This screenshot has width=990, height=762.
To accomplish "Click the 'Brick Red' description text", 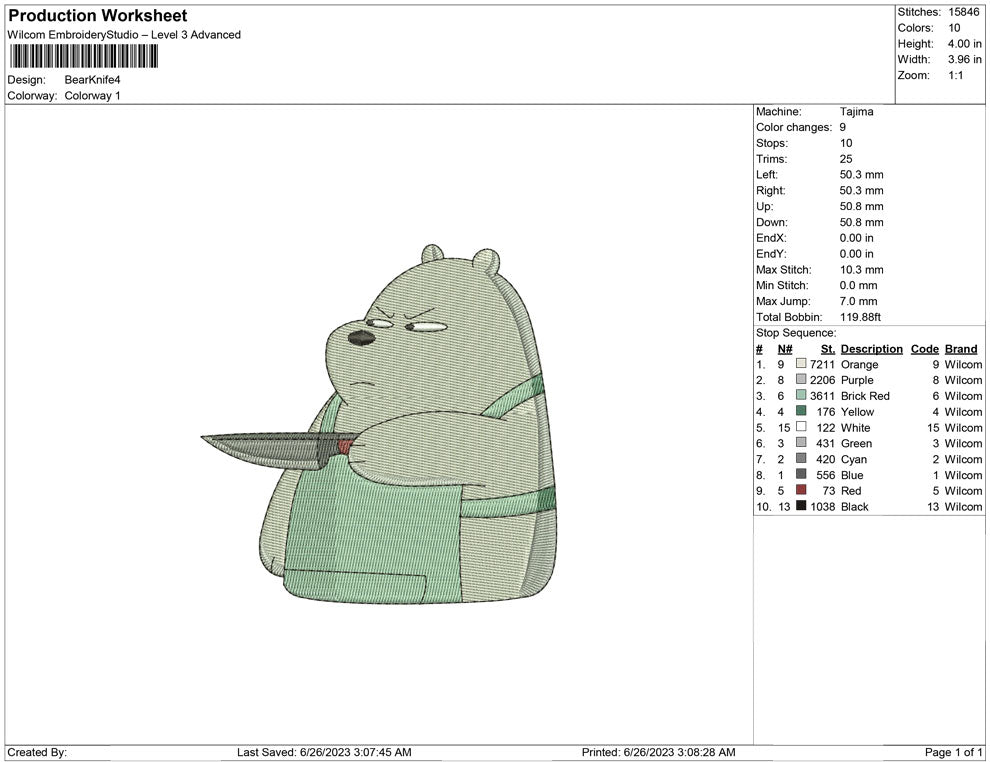I will [x=865, y=396].
